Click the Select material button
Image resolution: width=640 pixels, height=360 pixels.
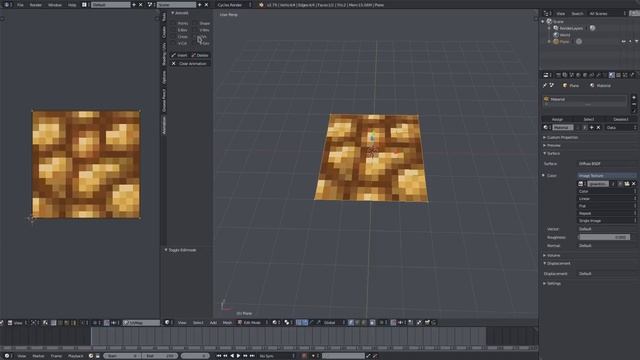click(x=589, y=119)
